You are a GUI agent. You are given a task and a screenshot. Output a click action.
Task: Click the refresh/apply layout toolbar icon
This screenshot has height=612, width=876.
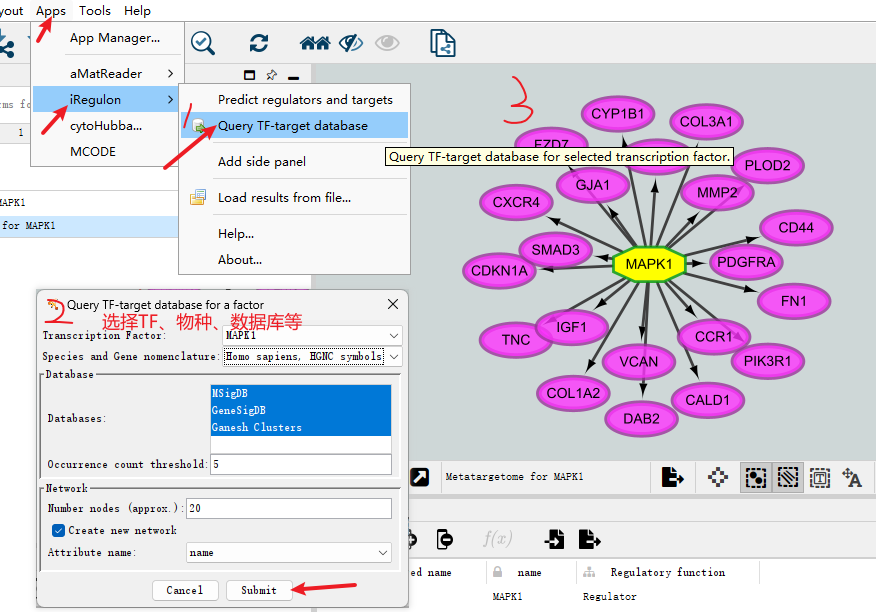(259, 43)
